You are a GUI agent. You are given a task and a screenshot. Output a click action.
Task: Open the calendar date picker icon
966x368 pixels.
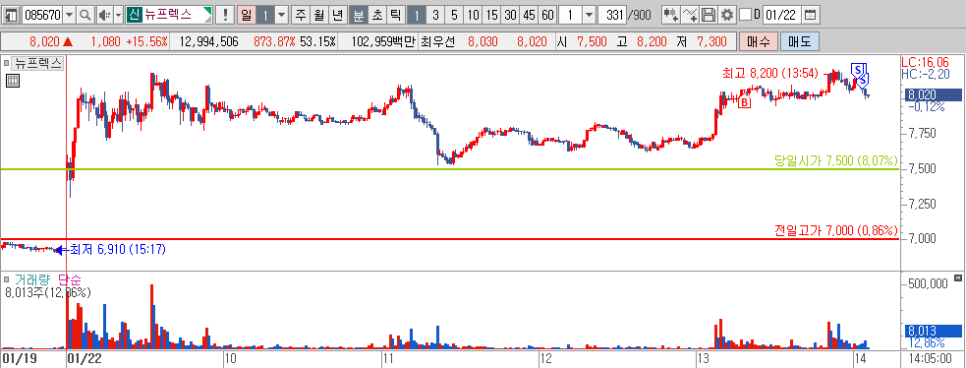click(811, 14)
